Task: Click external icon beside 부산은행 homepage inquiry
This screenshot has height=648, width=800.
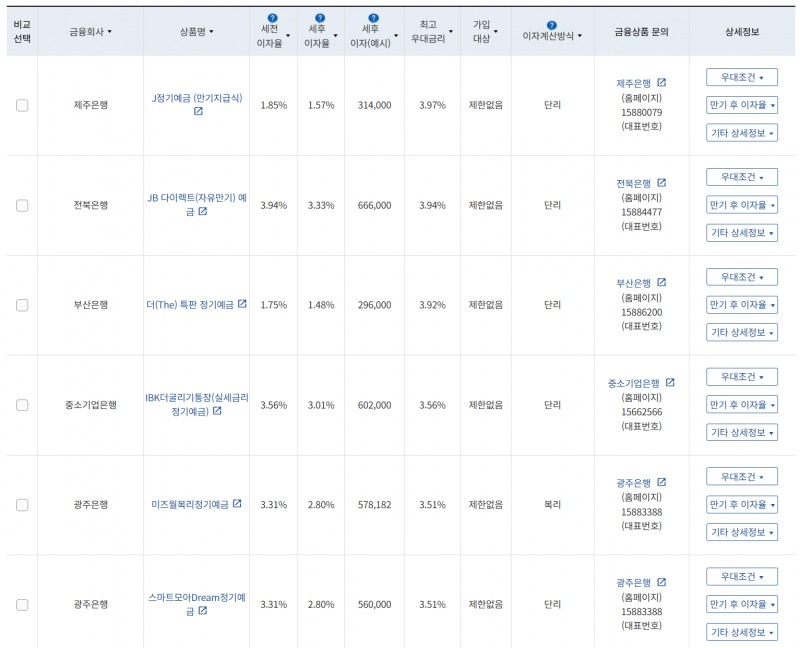Action: (662, 282)
